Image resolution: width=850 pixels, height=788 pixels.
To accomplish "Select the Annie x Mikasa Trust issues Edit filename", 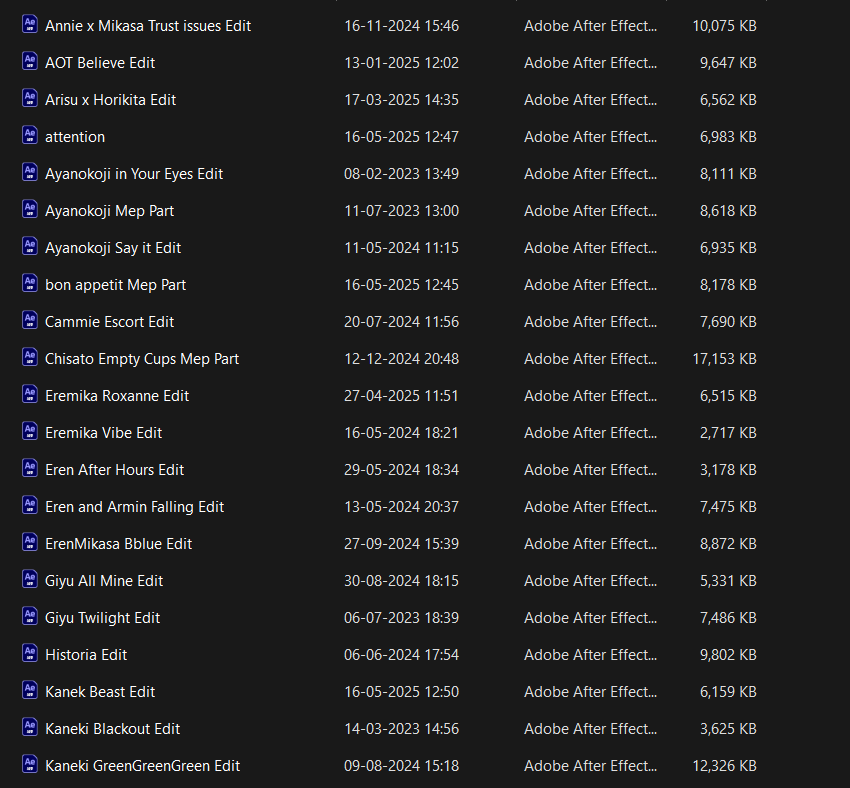I will click(x=148, y=25).
